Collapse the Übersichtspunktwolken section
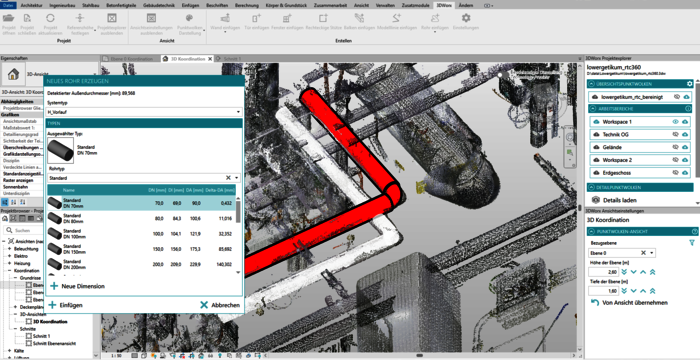Screen dimensions: 700x360 (x=592, y=84)
